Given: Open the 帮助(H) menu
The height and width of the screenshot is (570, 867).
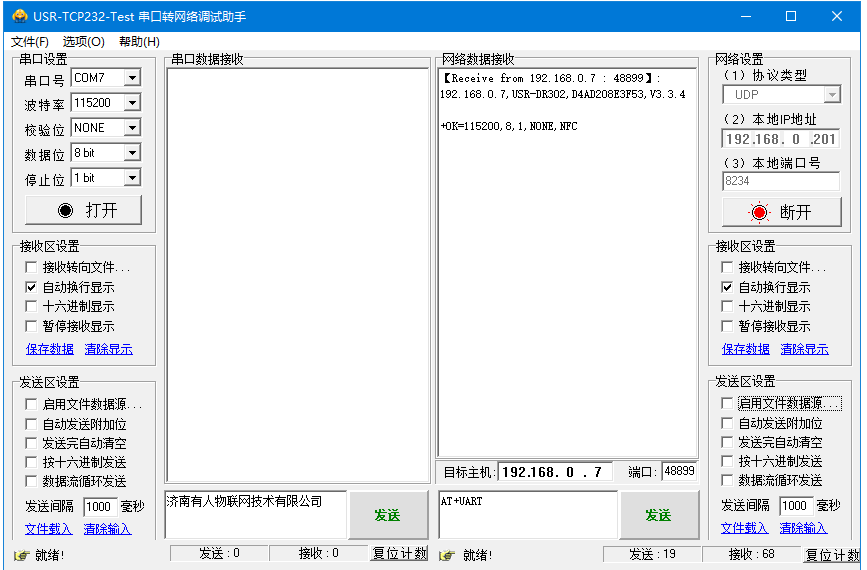Looking at the screenshot, I should 139,41.
